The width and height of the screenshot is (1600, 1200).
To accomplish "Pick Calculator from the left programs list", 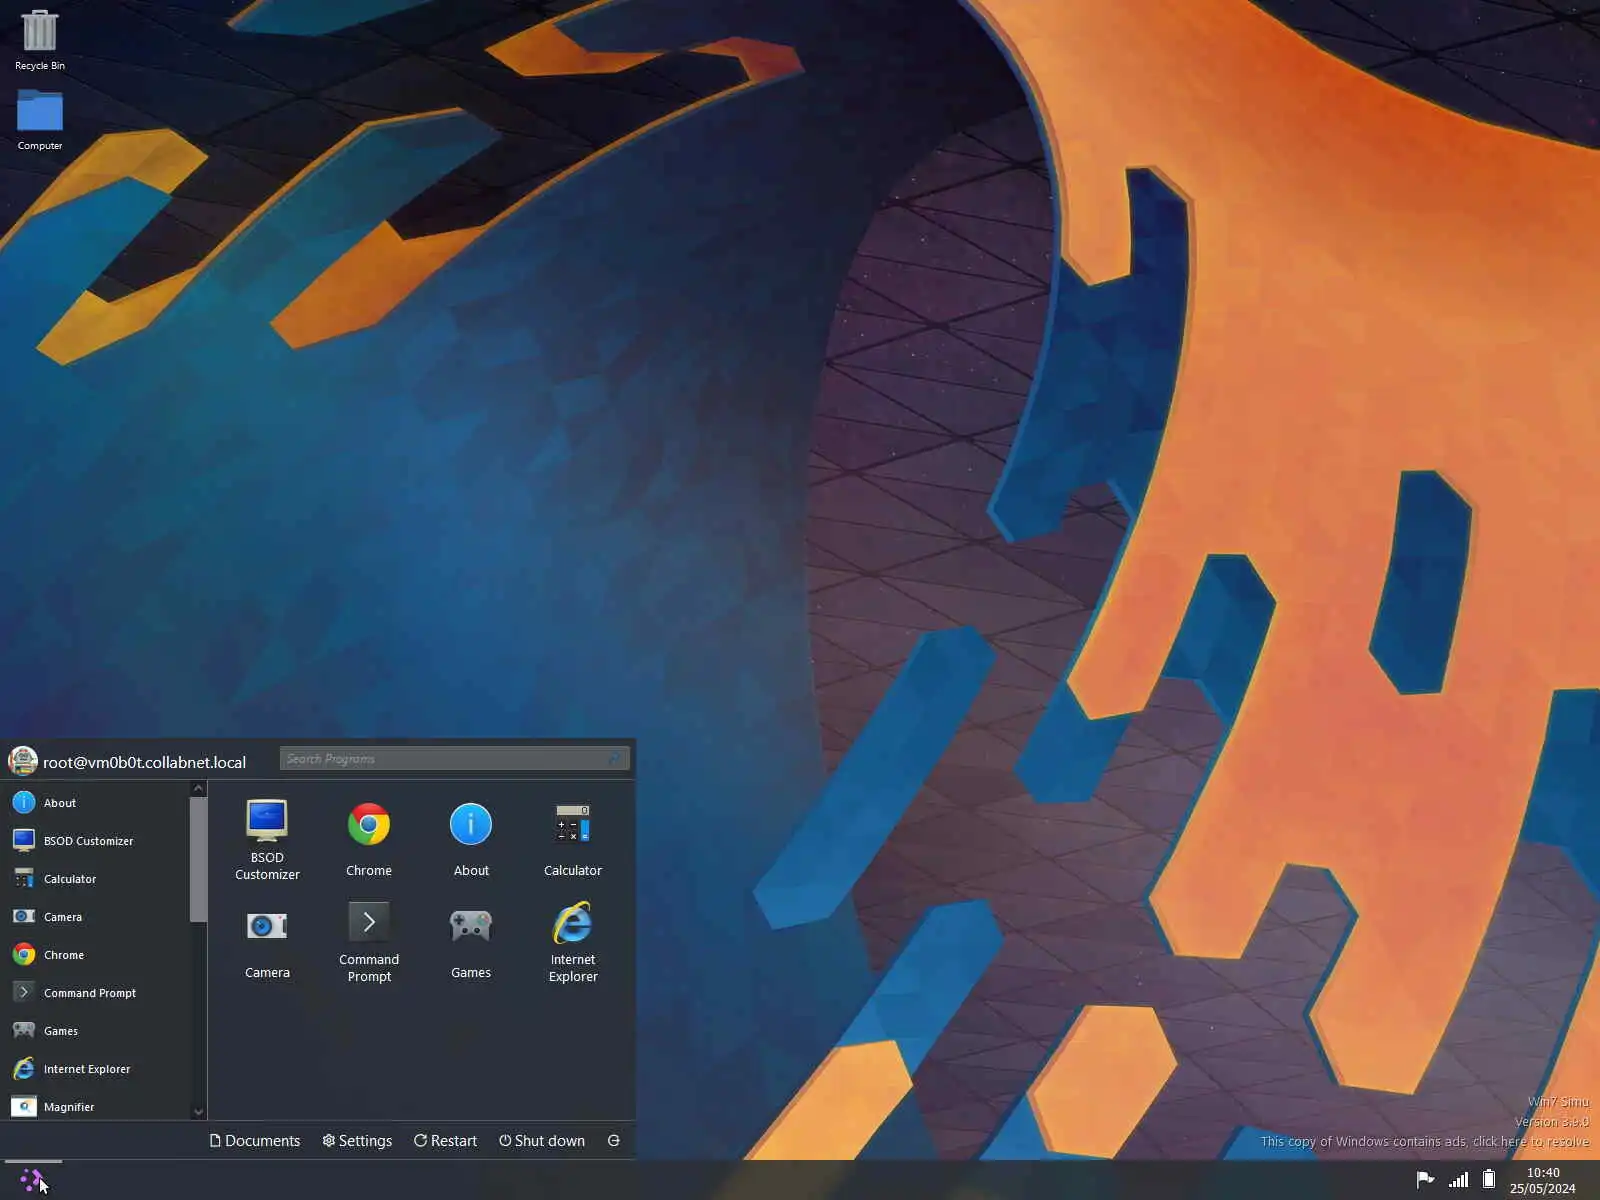I will pyautogui.click(x=95, y=879).
